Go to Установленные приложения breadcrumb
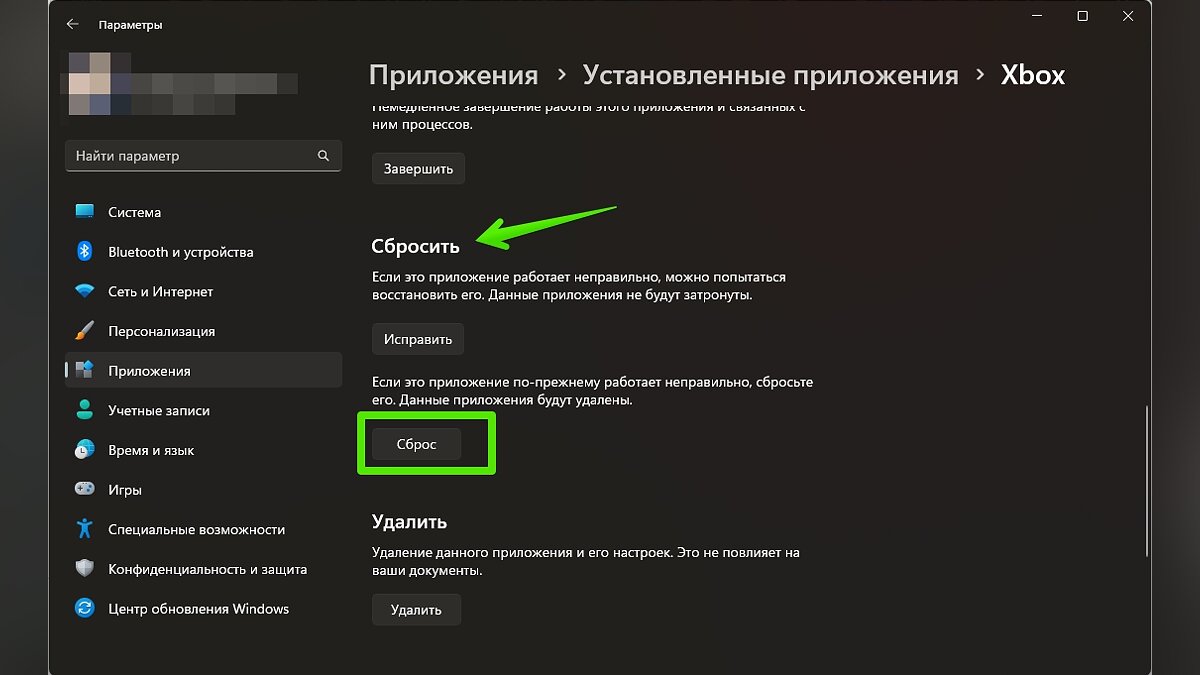 tap(770, 75)
